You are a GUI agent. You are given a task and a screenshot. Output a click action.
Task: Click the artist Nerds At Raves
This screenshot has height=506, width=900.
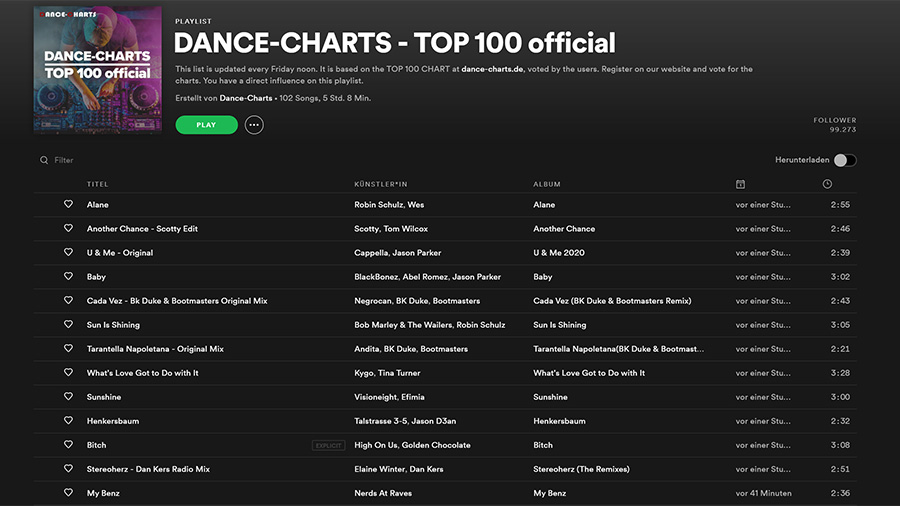(x=383, y=493)
